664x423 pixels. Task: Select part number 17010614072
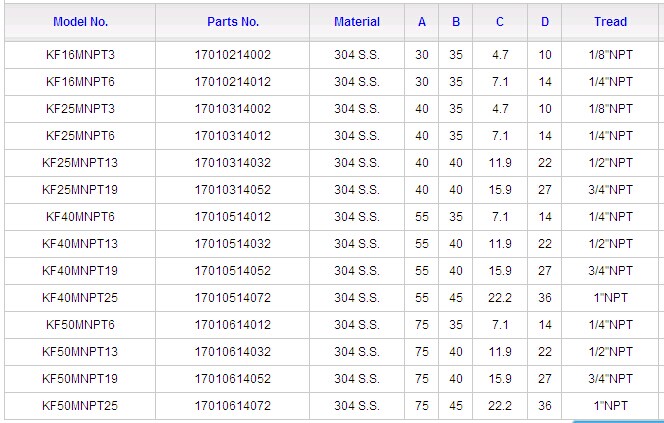(x=232, y=406)
